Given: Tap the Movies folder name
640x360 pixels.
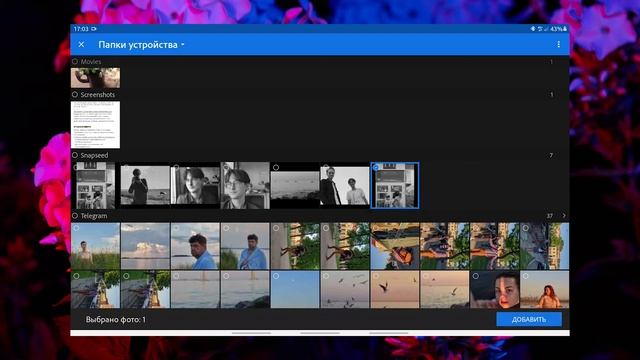Looking at the screenshot, I should pos(91,62).
